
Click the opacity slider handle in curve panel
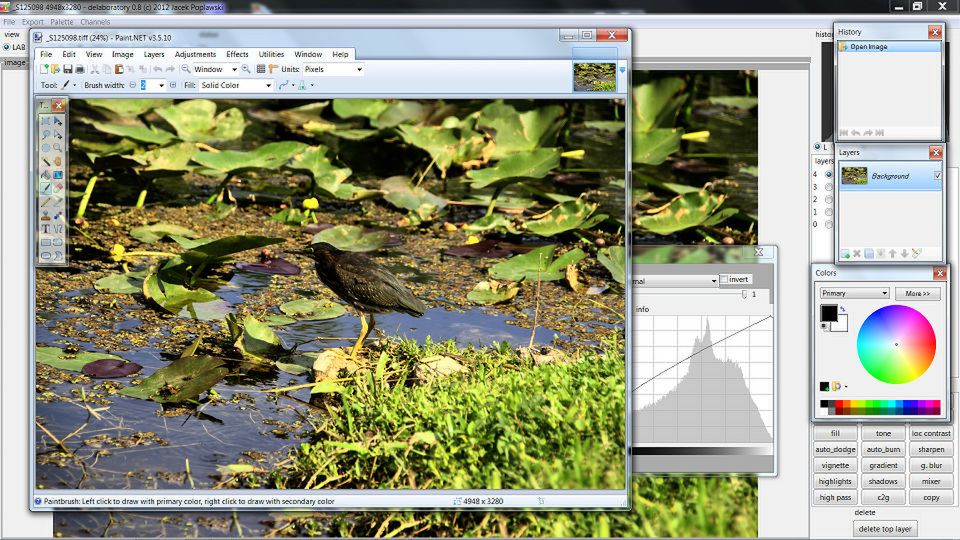tap(744, 294)
